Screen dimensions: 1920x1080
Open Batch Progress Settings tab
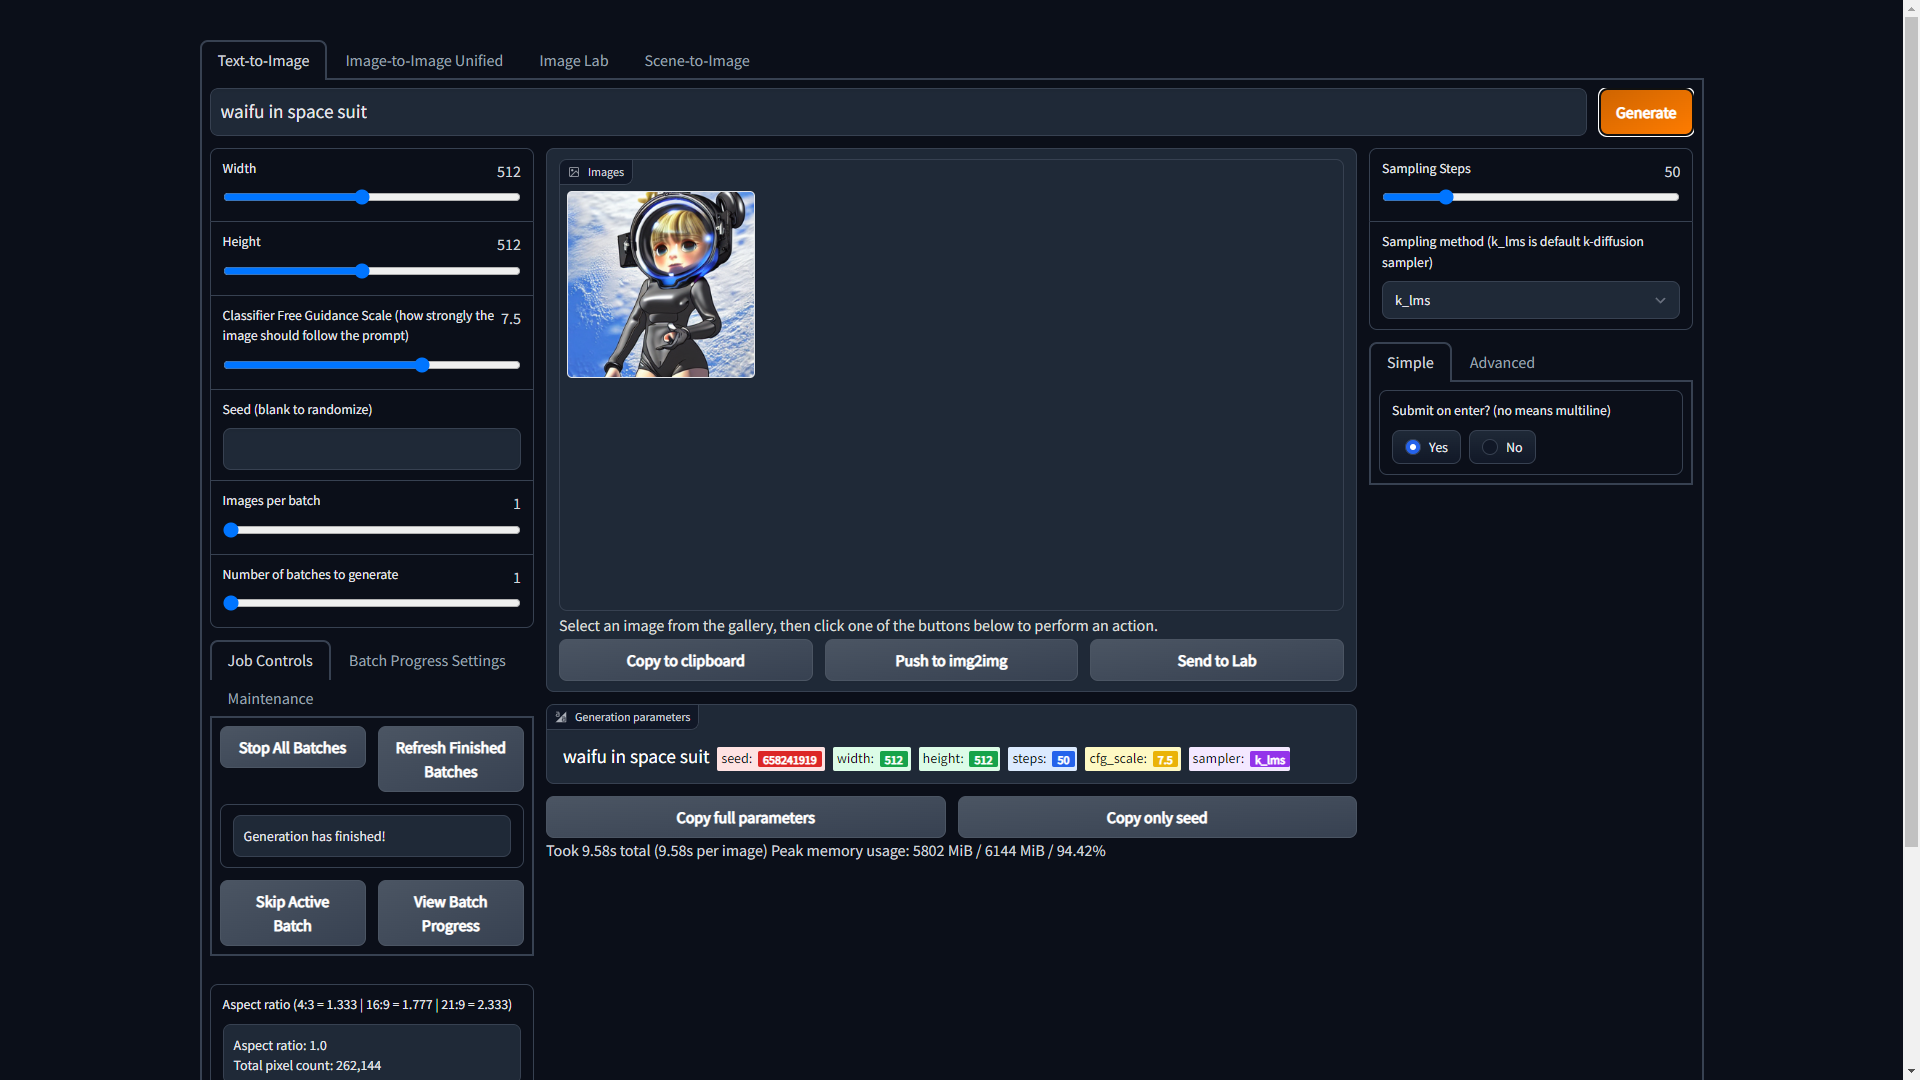coord(427,661)
